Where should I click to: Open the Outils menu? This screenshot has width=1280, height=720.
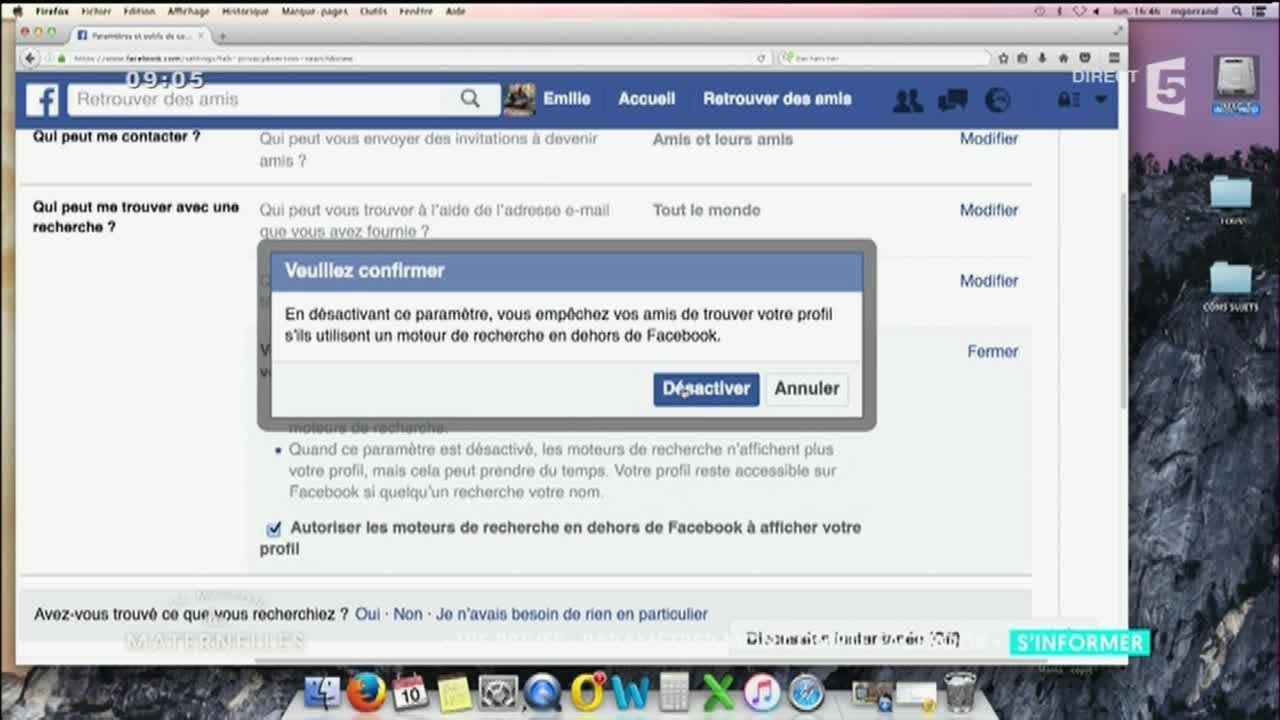click(x=372, y=11)
